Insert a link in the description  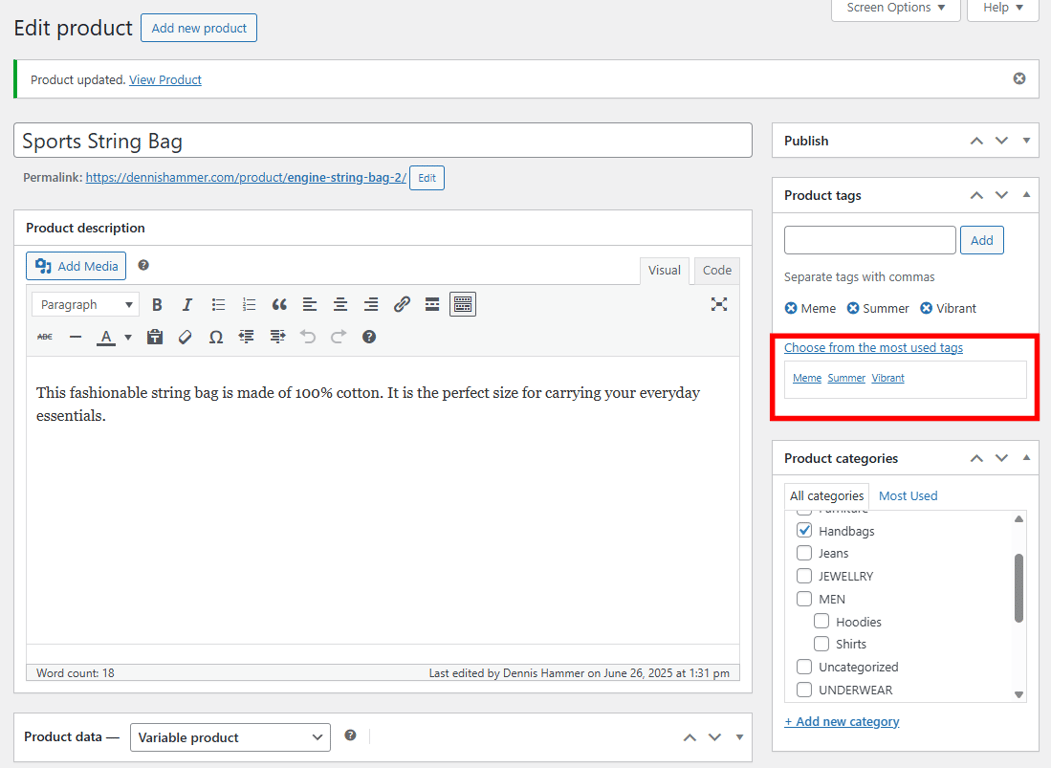[402, 304]
